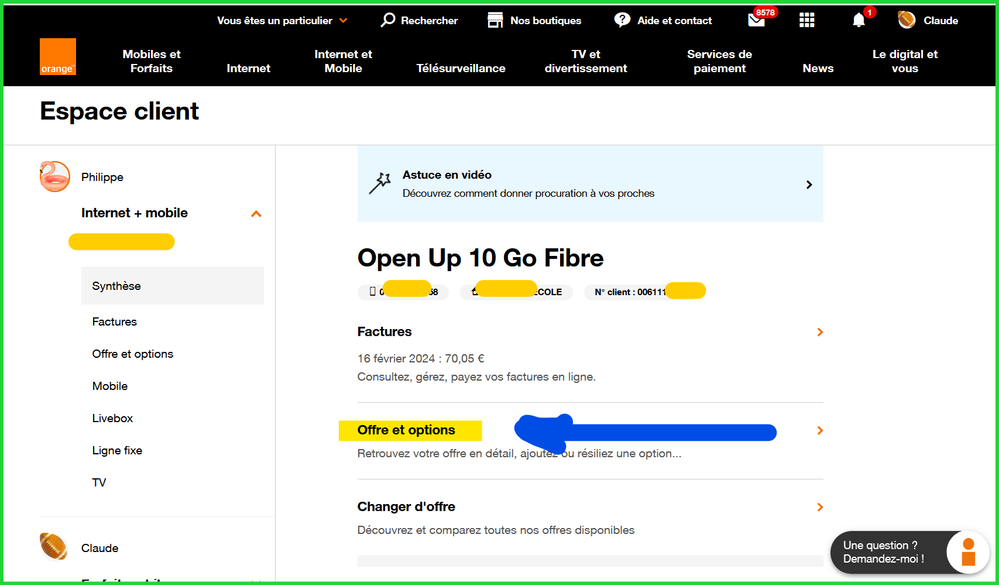Click the Aide et contact link text
999x585 pixels.
click(x=675, y=20)
